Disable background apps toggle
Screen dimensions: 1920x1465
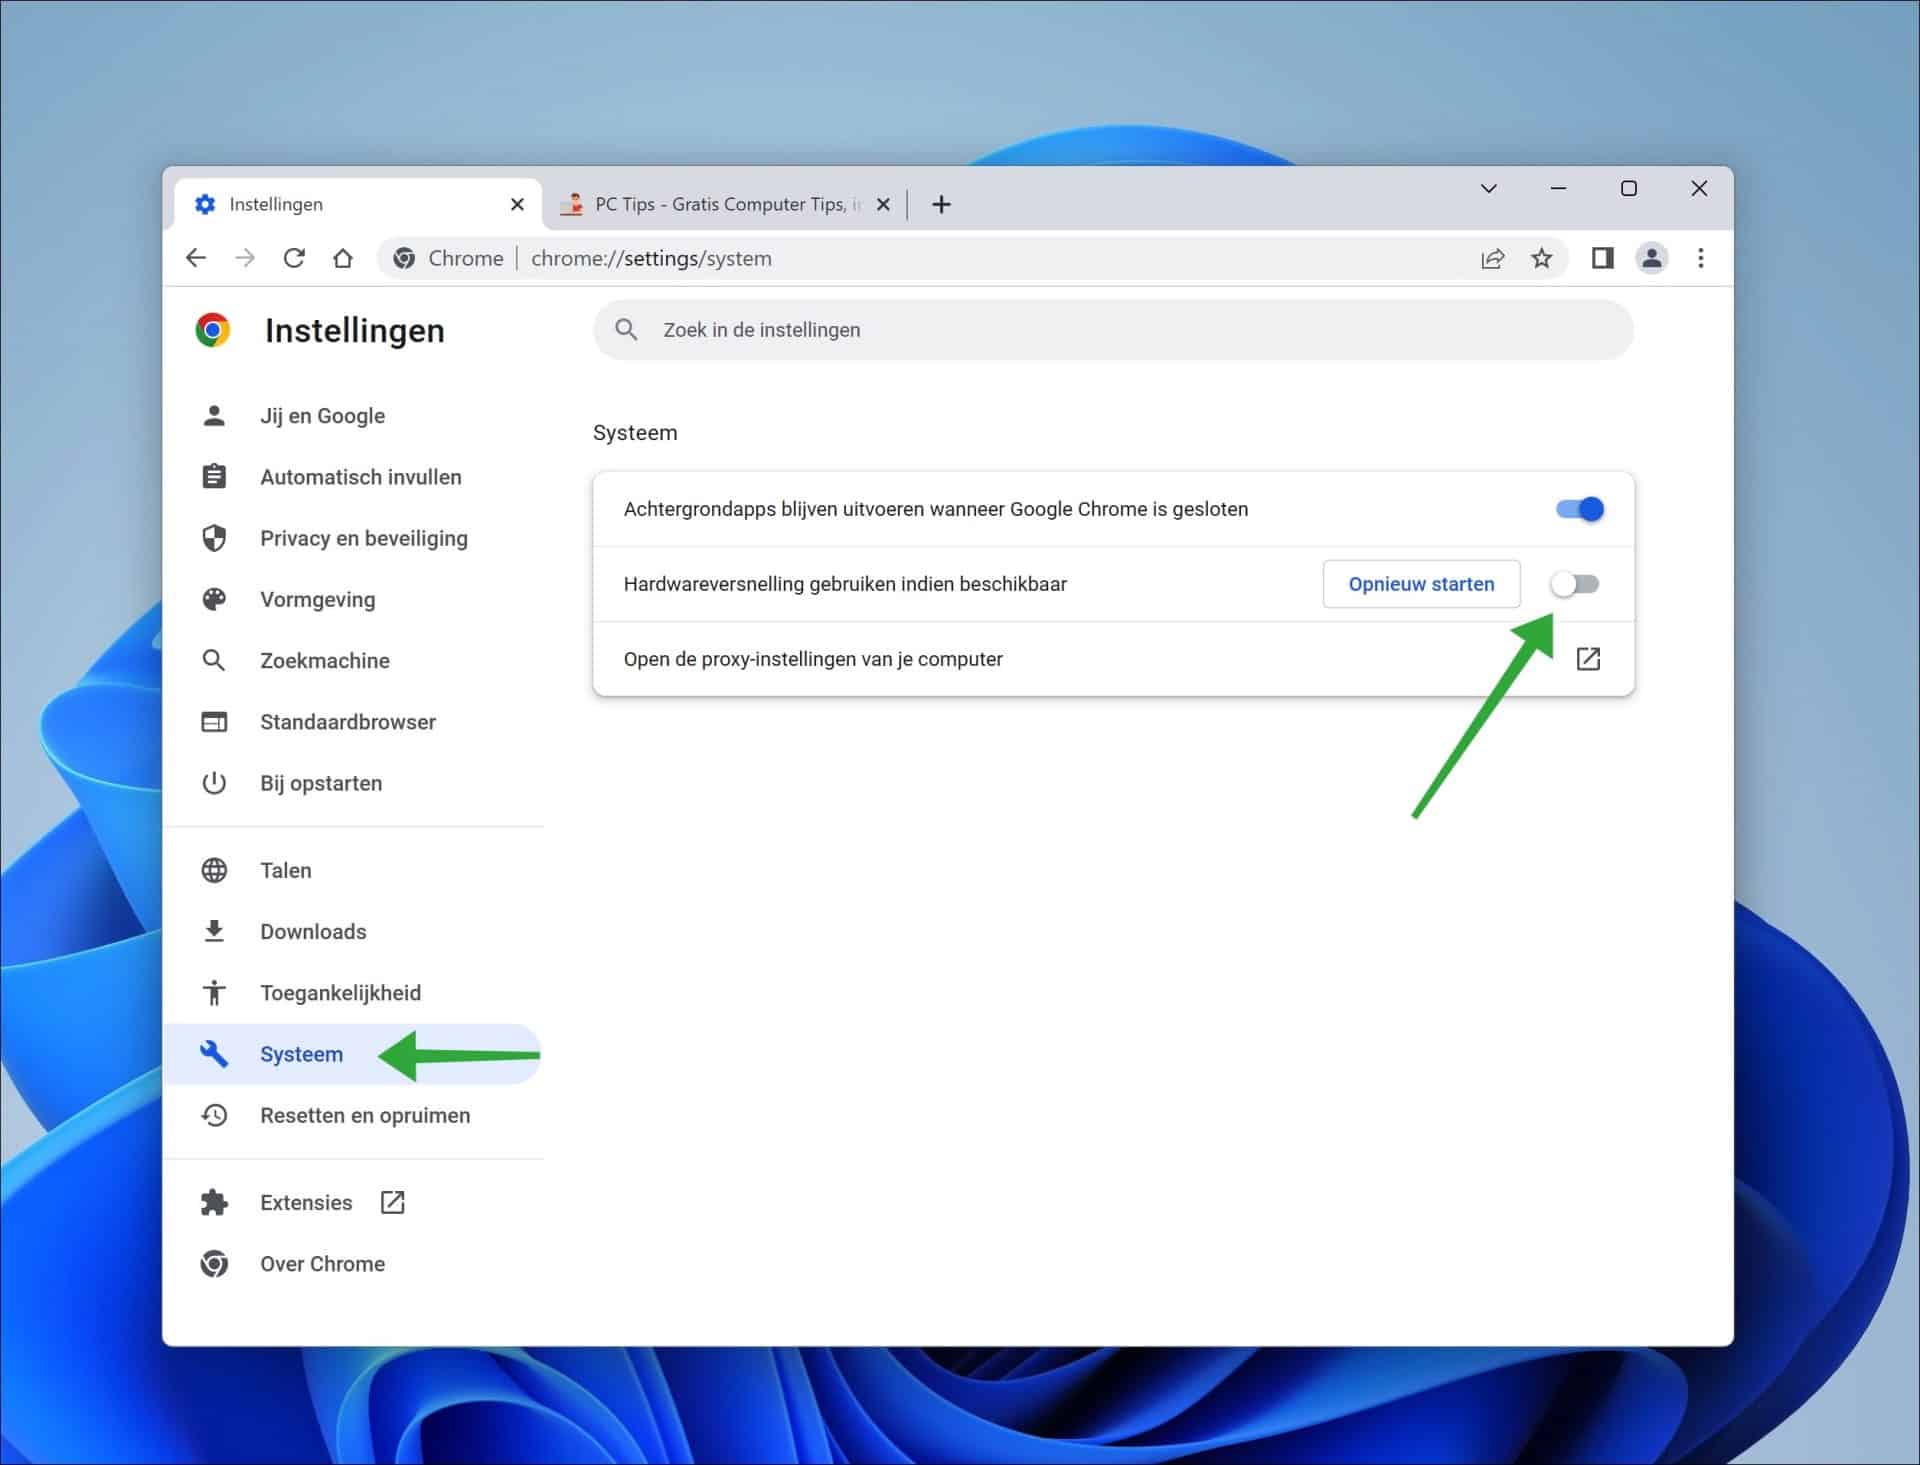1579,509
